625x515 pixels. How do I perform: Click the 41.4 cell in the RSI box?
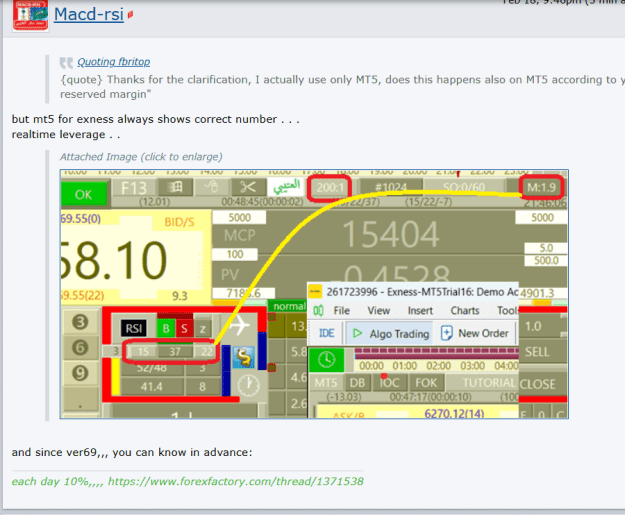tap(151, 386)
